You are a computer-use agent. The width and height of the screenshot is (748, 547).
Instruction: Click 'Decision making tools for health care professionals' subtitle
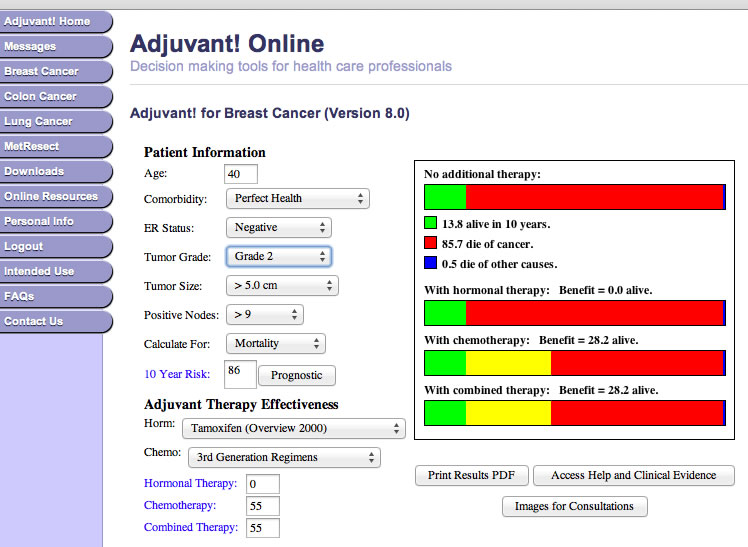point(291,66)
